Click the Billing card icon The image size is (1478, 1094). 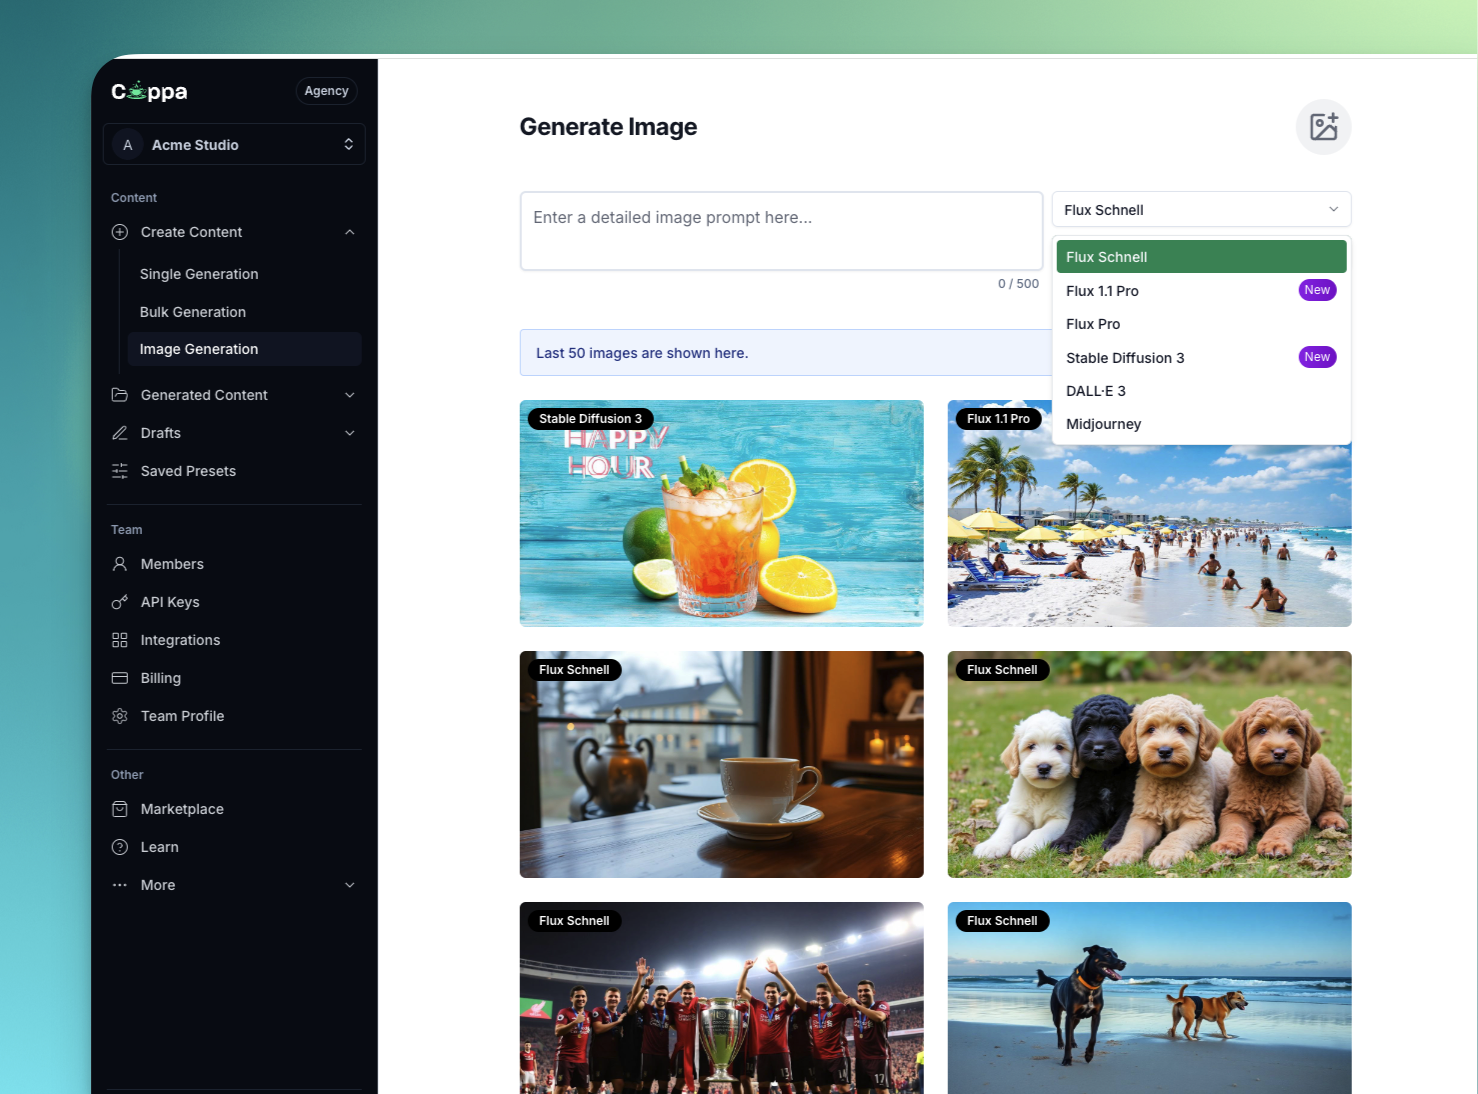point(120,678)
